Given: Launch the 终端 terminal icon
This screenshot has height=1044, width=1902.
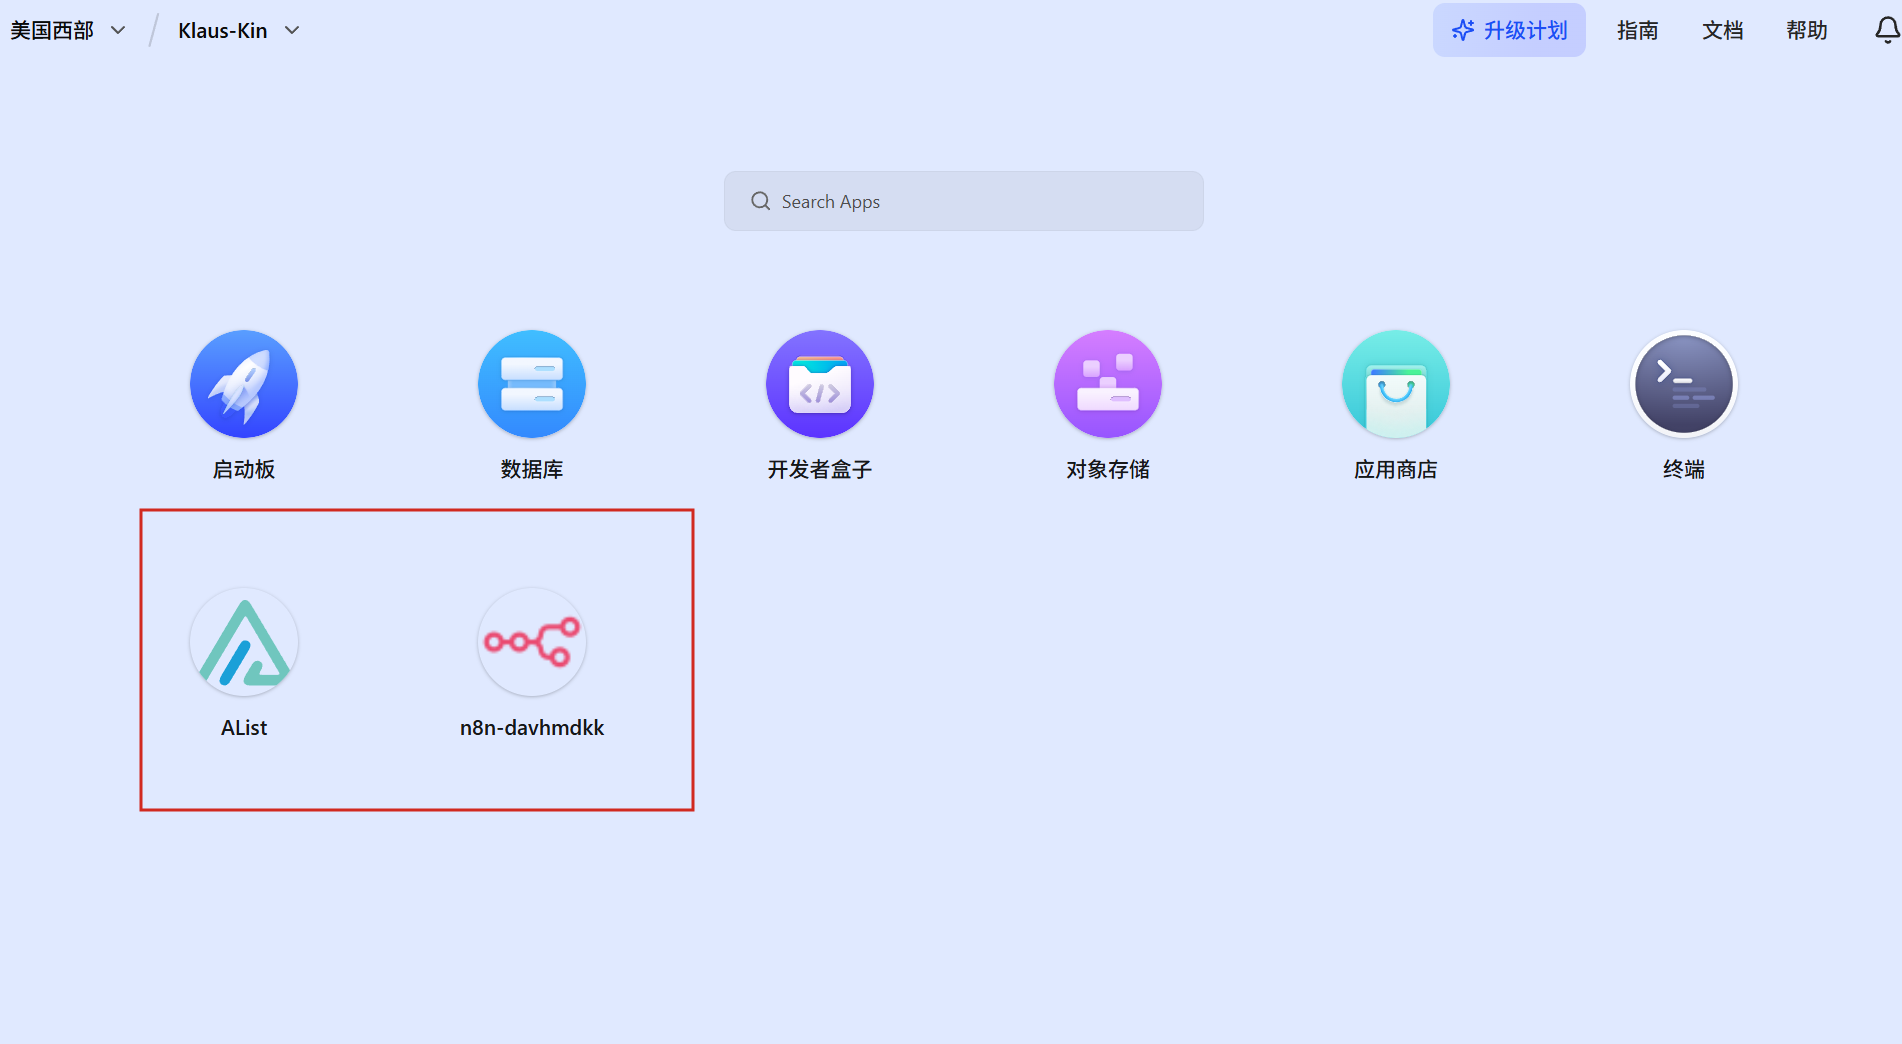Looking at the screenshot, I should 1684,384.
